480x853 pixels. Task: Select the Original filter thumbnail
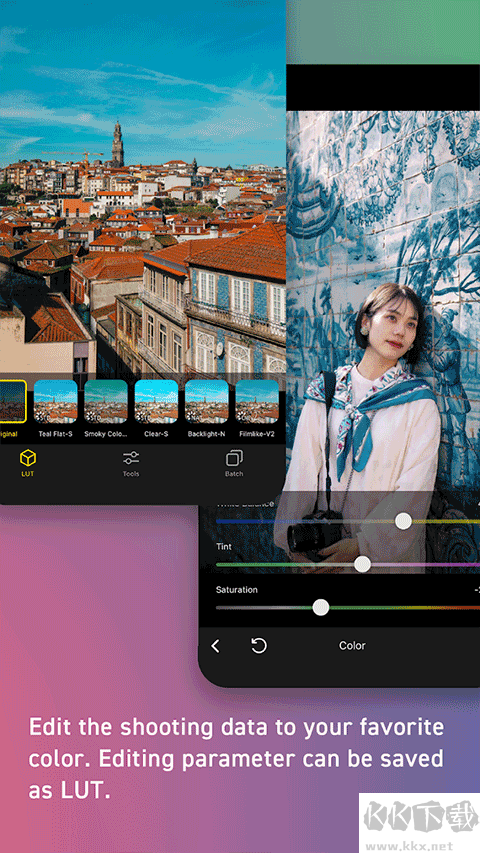[x=13, y=401]
